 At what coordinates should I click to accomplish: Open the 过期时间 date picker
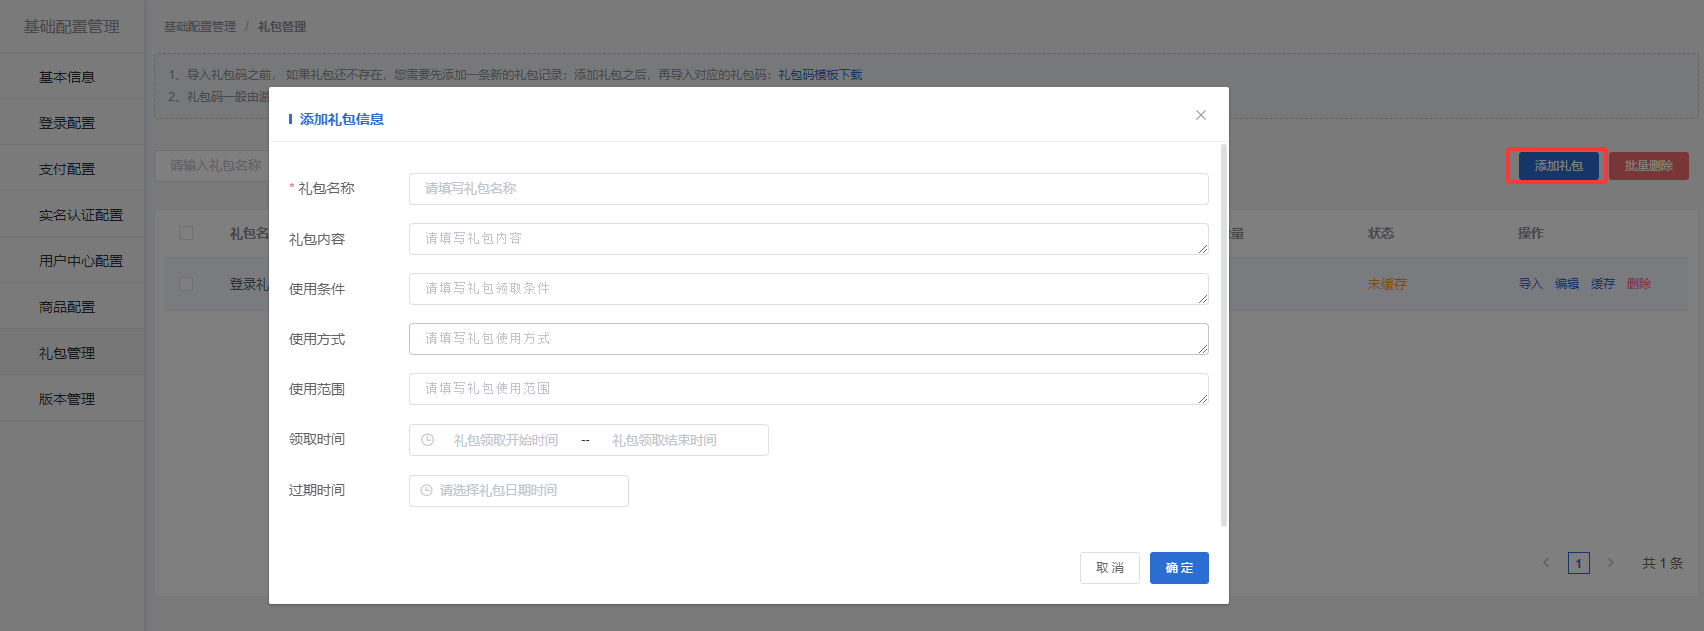coord(519,491)
